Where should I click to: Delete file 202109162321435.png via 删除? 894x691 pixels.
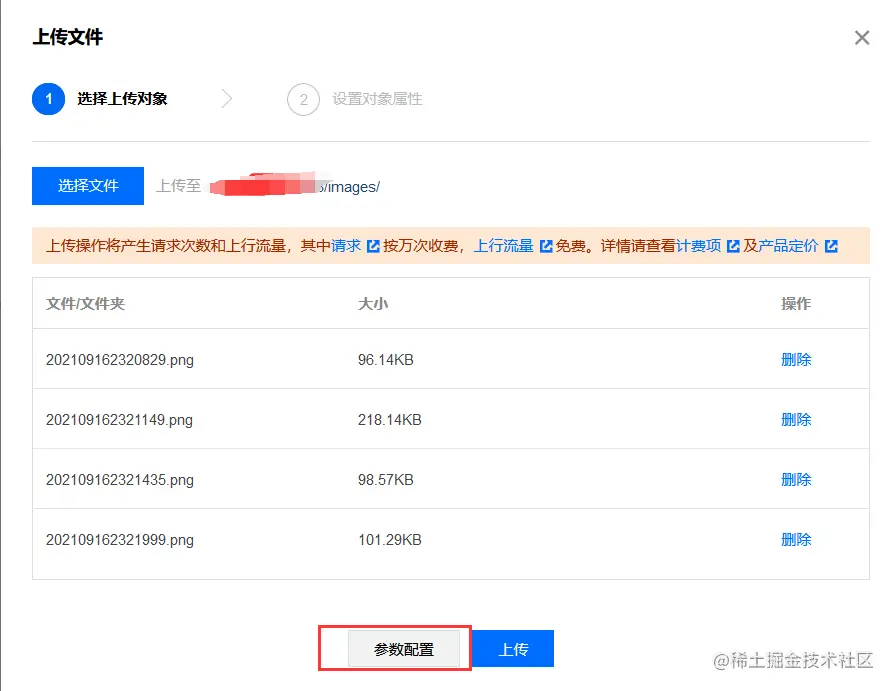(796, 479)
